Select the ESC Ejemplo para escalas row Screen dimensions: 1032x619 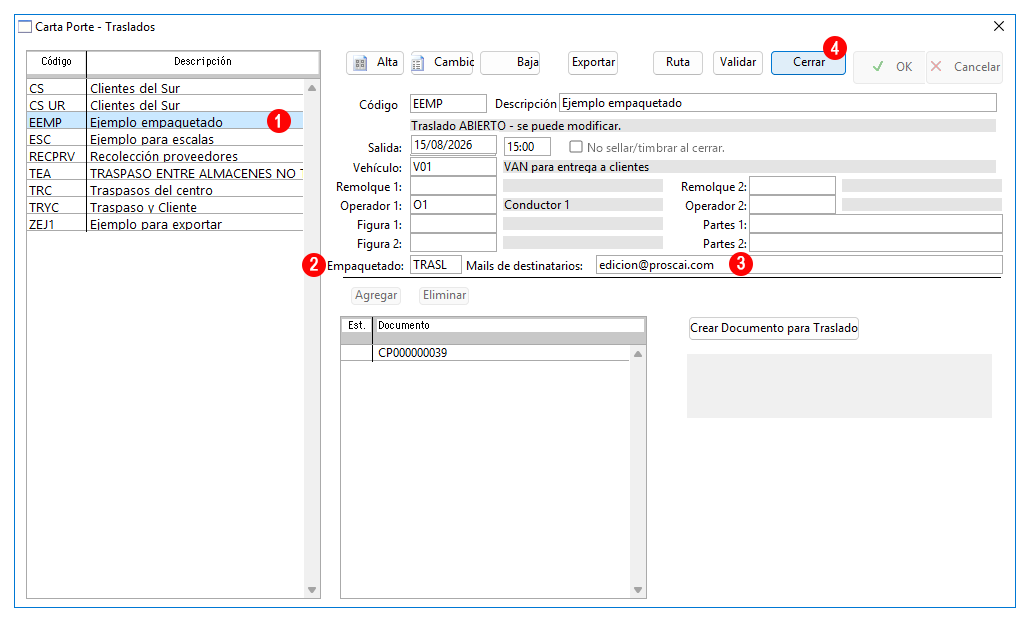pyautogui.click(x=165, y=139)
